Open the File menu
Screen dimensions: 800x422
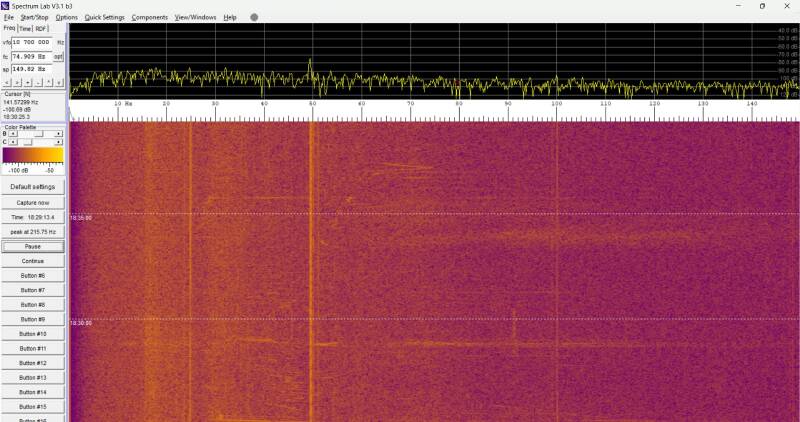coord(9,17)
